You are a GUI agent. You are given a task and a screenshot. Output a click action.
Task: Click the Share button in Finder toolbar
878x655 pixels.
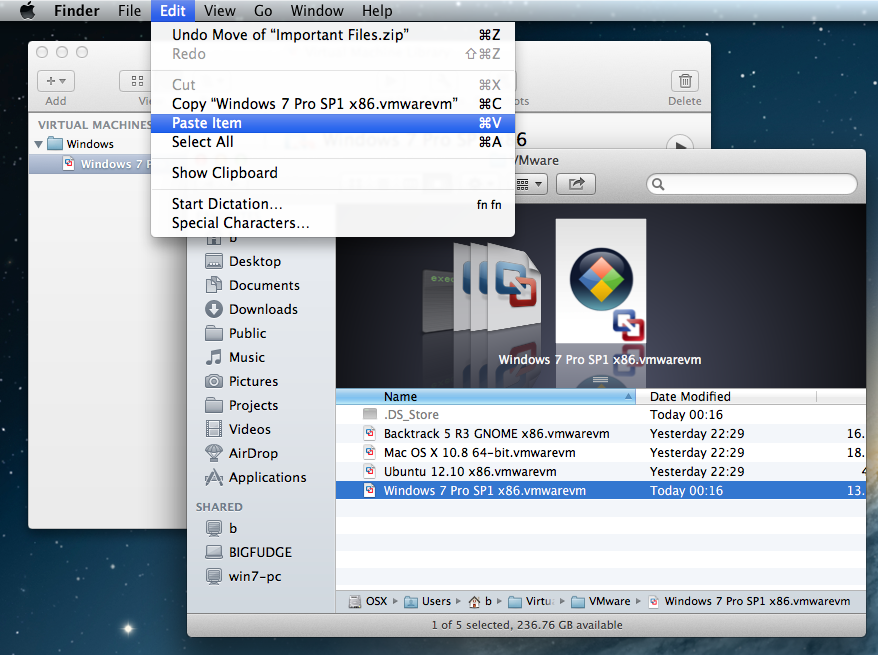pyautogui.click(x=576, y=184)
